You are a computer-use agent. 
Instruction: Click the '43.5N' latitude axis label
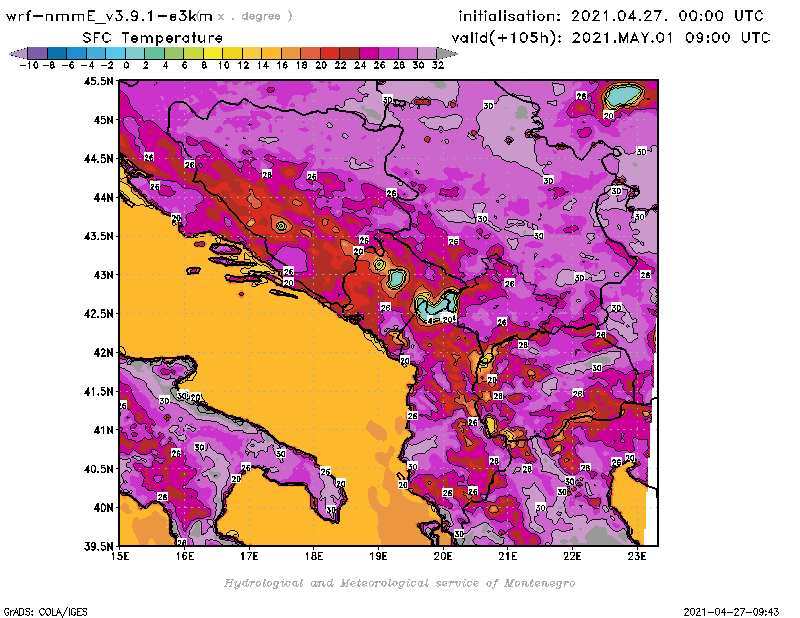(98, 236)
